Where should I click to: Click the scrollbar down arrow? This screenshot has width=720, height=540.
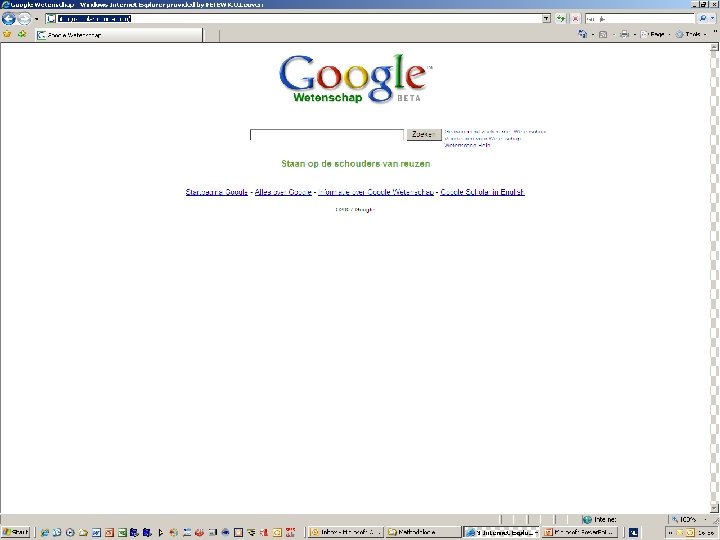click(714, 508)
